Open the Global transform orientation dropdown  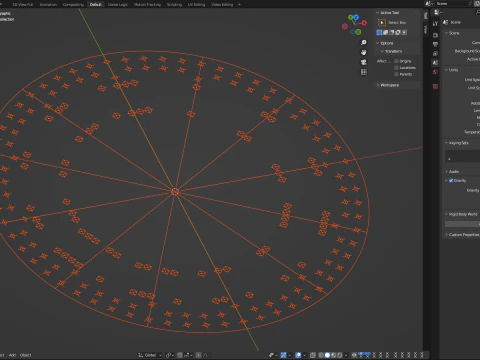[x=150, y=355]
